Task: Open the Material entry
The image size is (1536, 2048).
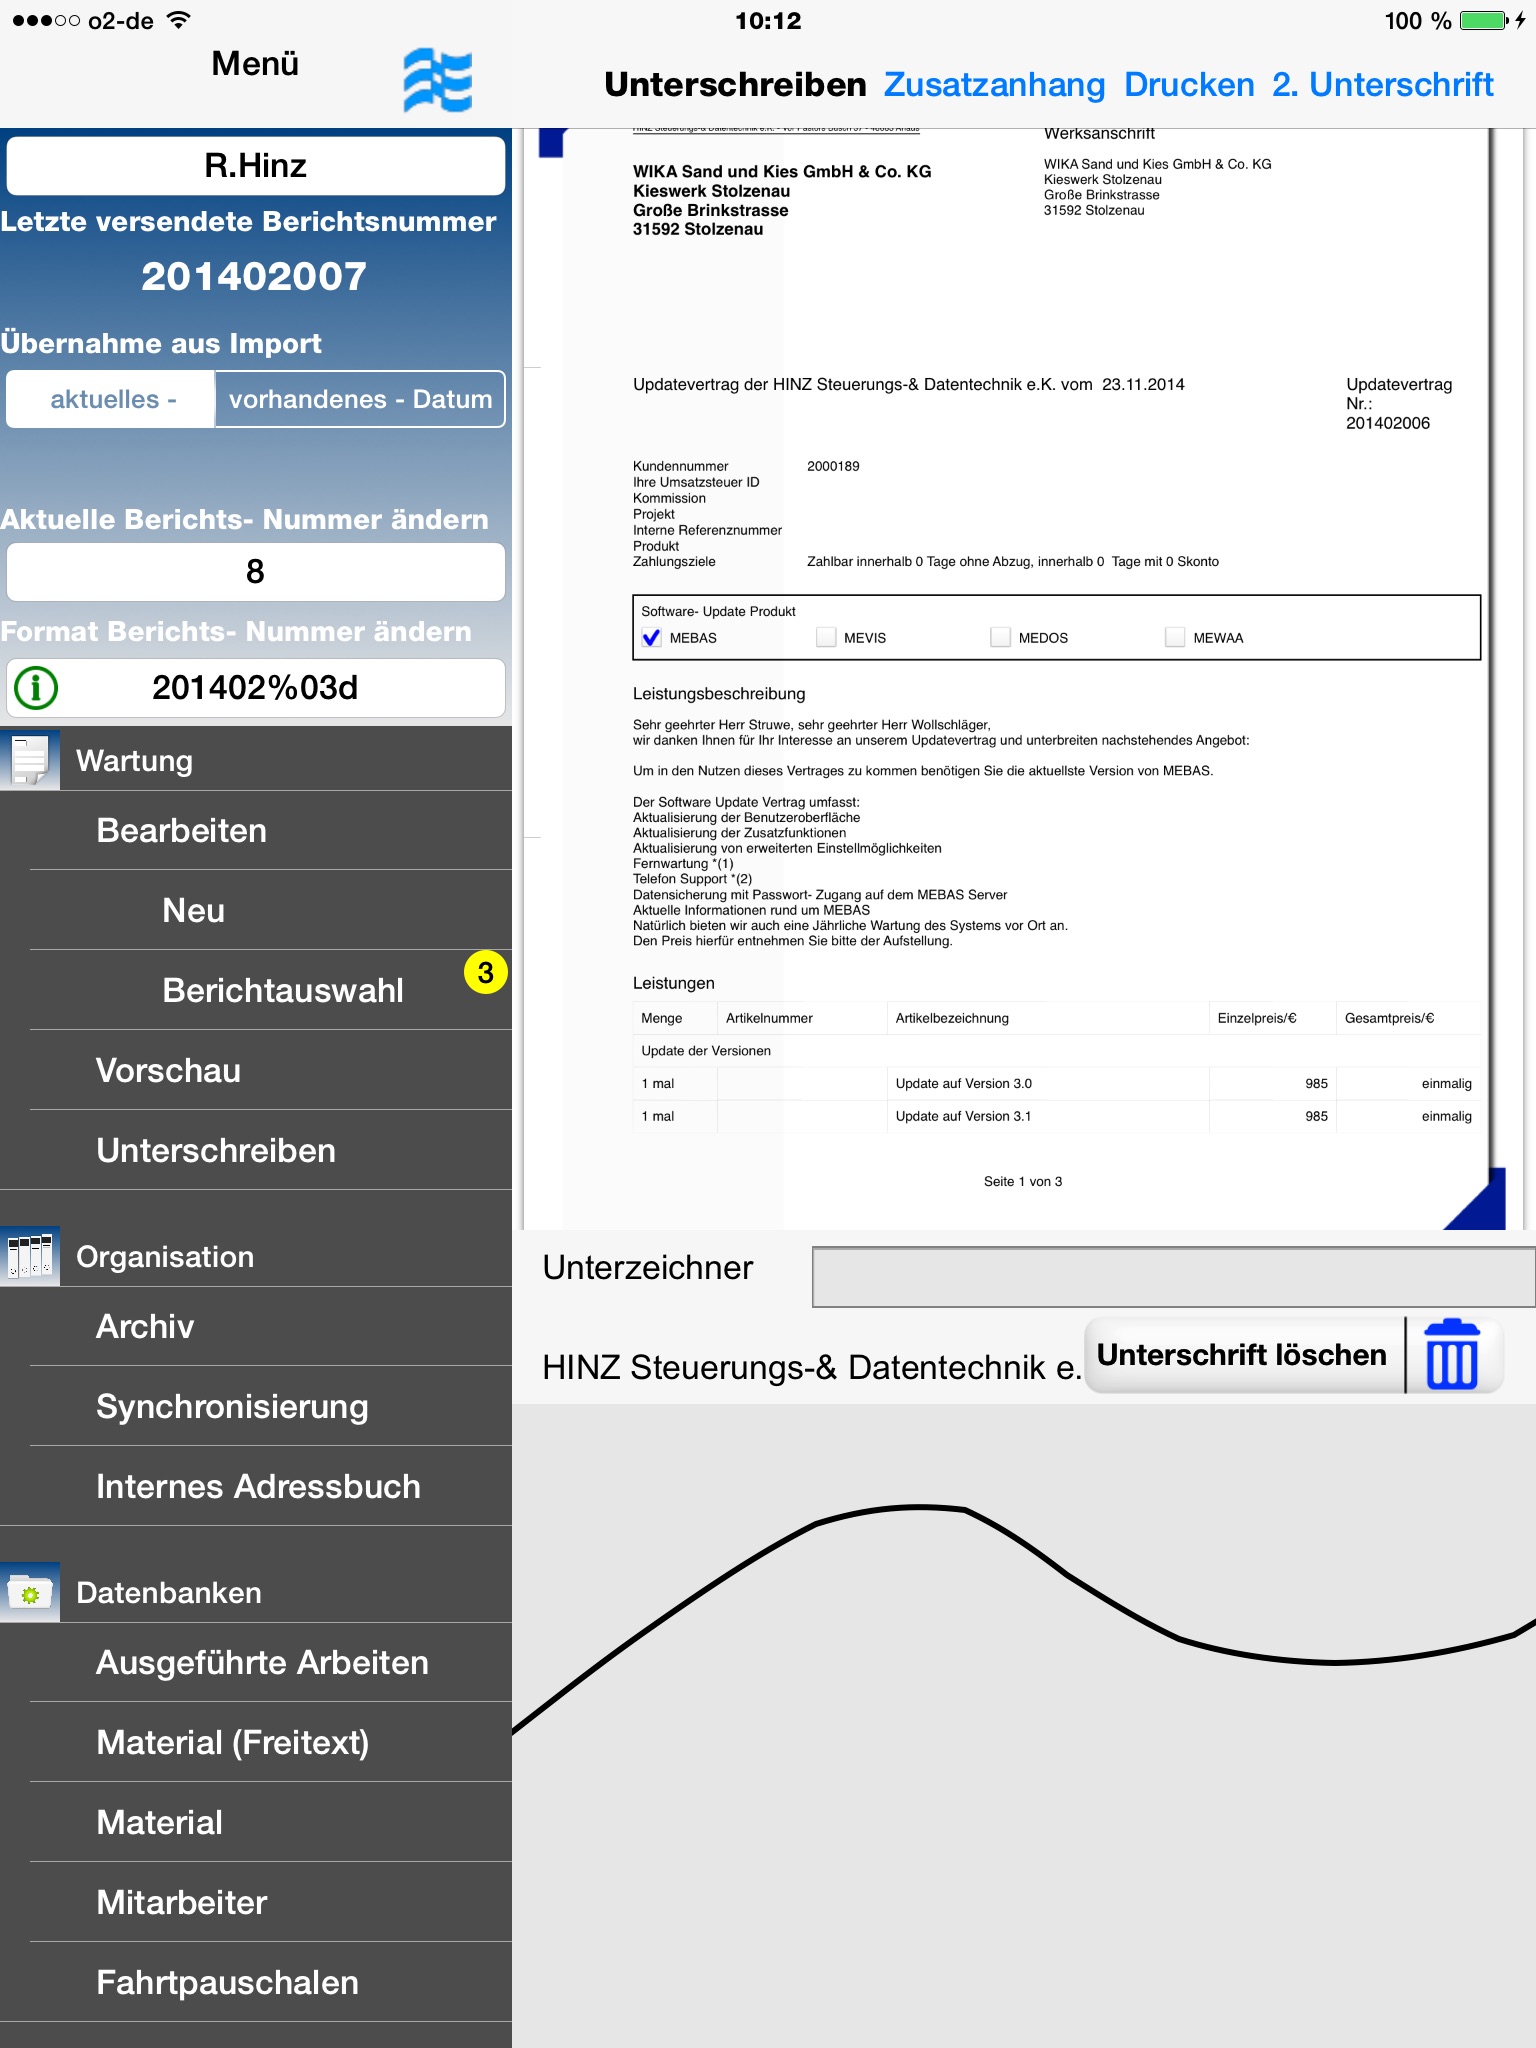Action: (256, 1822)
